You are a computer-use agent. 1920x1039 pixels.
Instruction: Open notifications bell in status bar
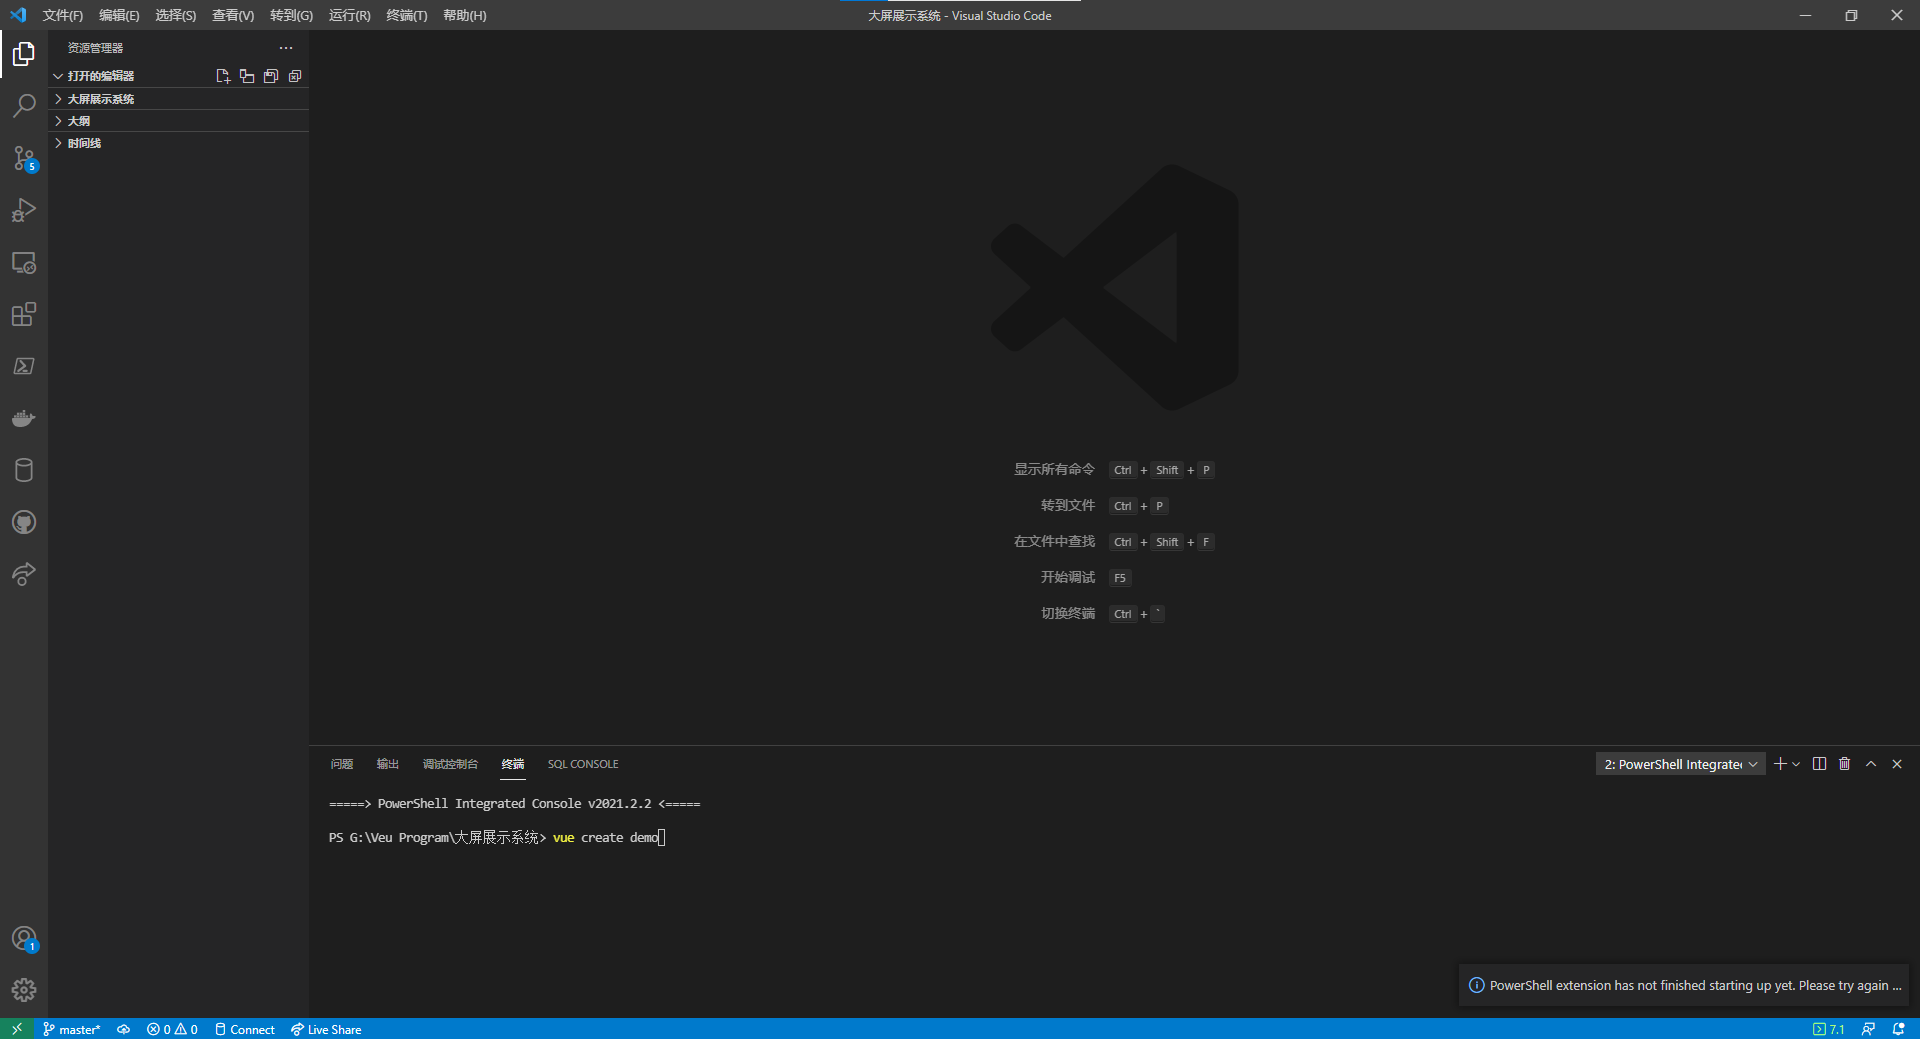(1898, 1029)
